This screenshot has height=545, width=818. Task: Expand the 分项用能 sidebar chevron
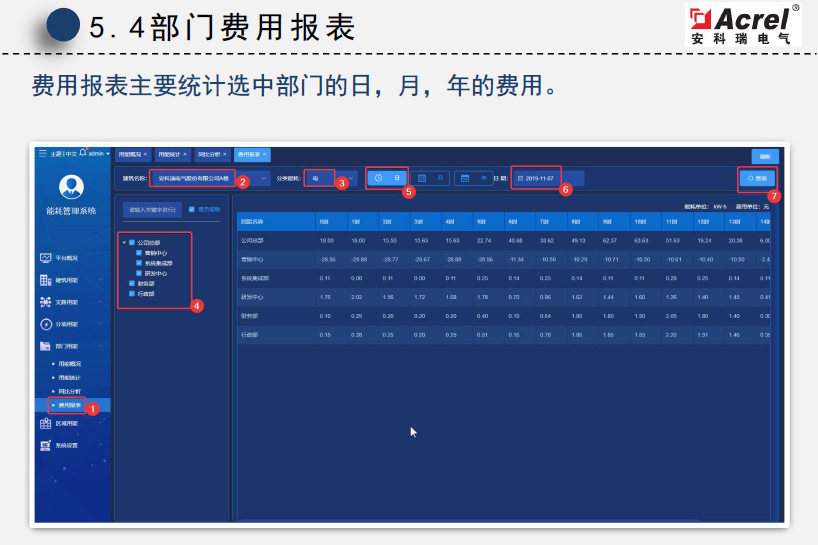point(101,324)
